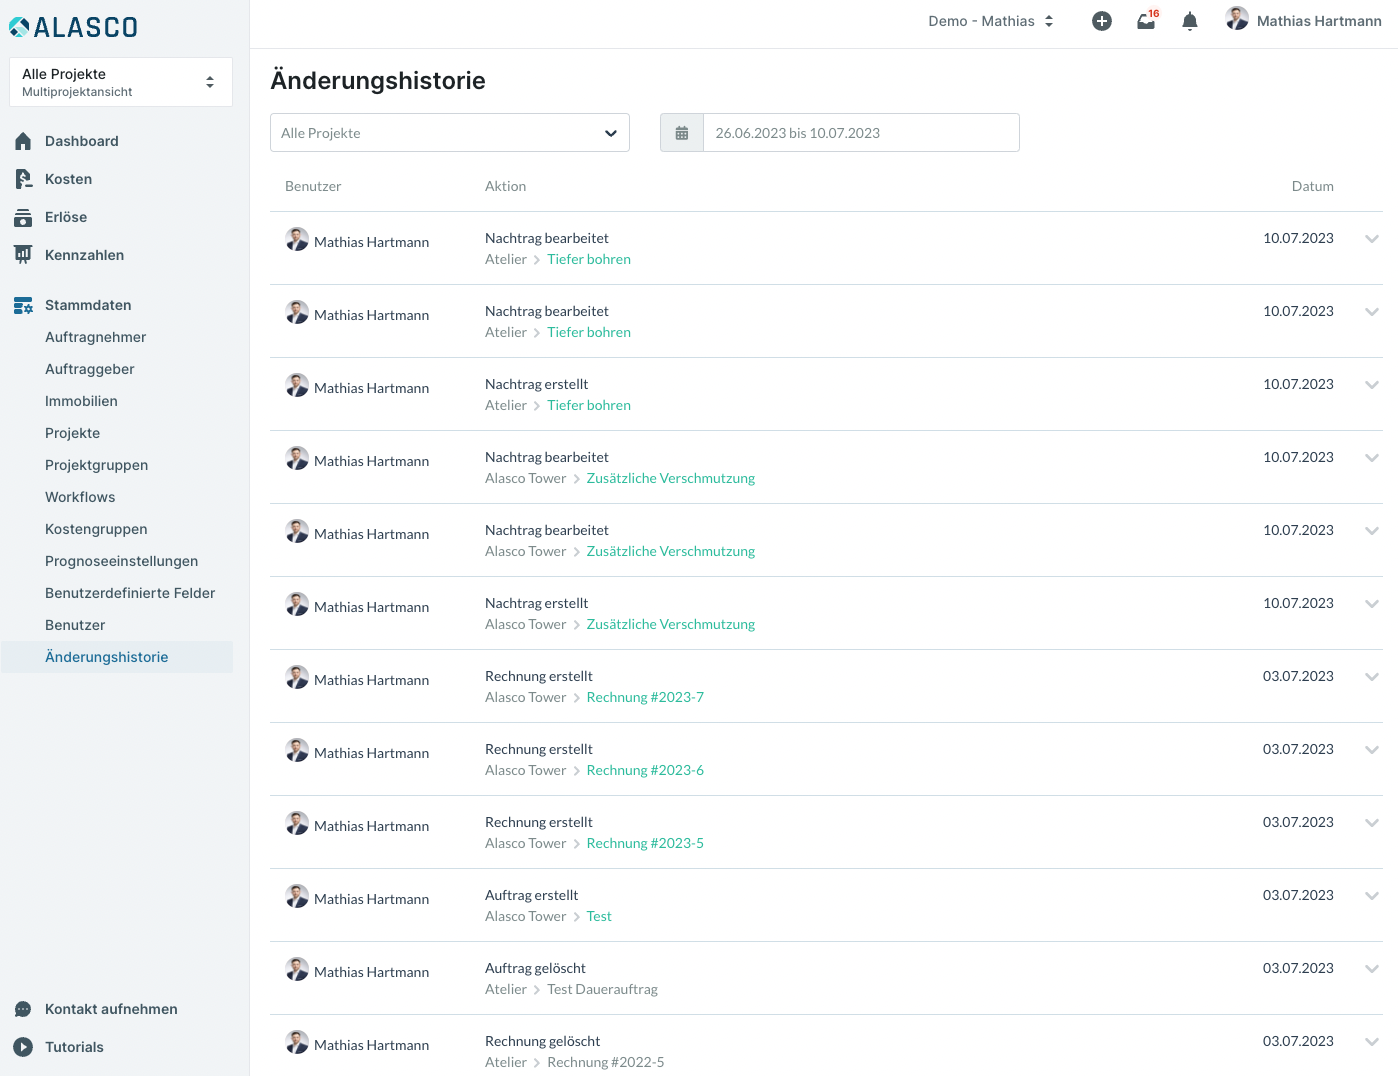
Task: Go to Auftragnehmer in Stammdaten
Action: (95, 337)
